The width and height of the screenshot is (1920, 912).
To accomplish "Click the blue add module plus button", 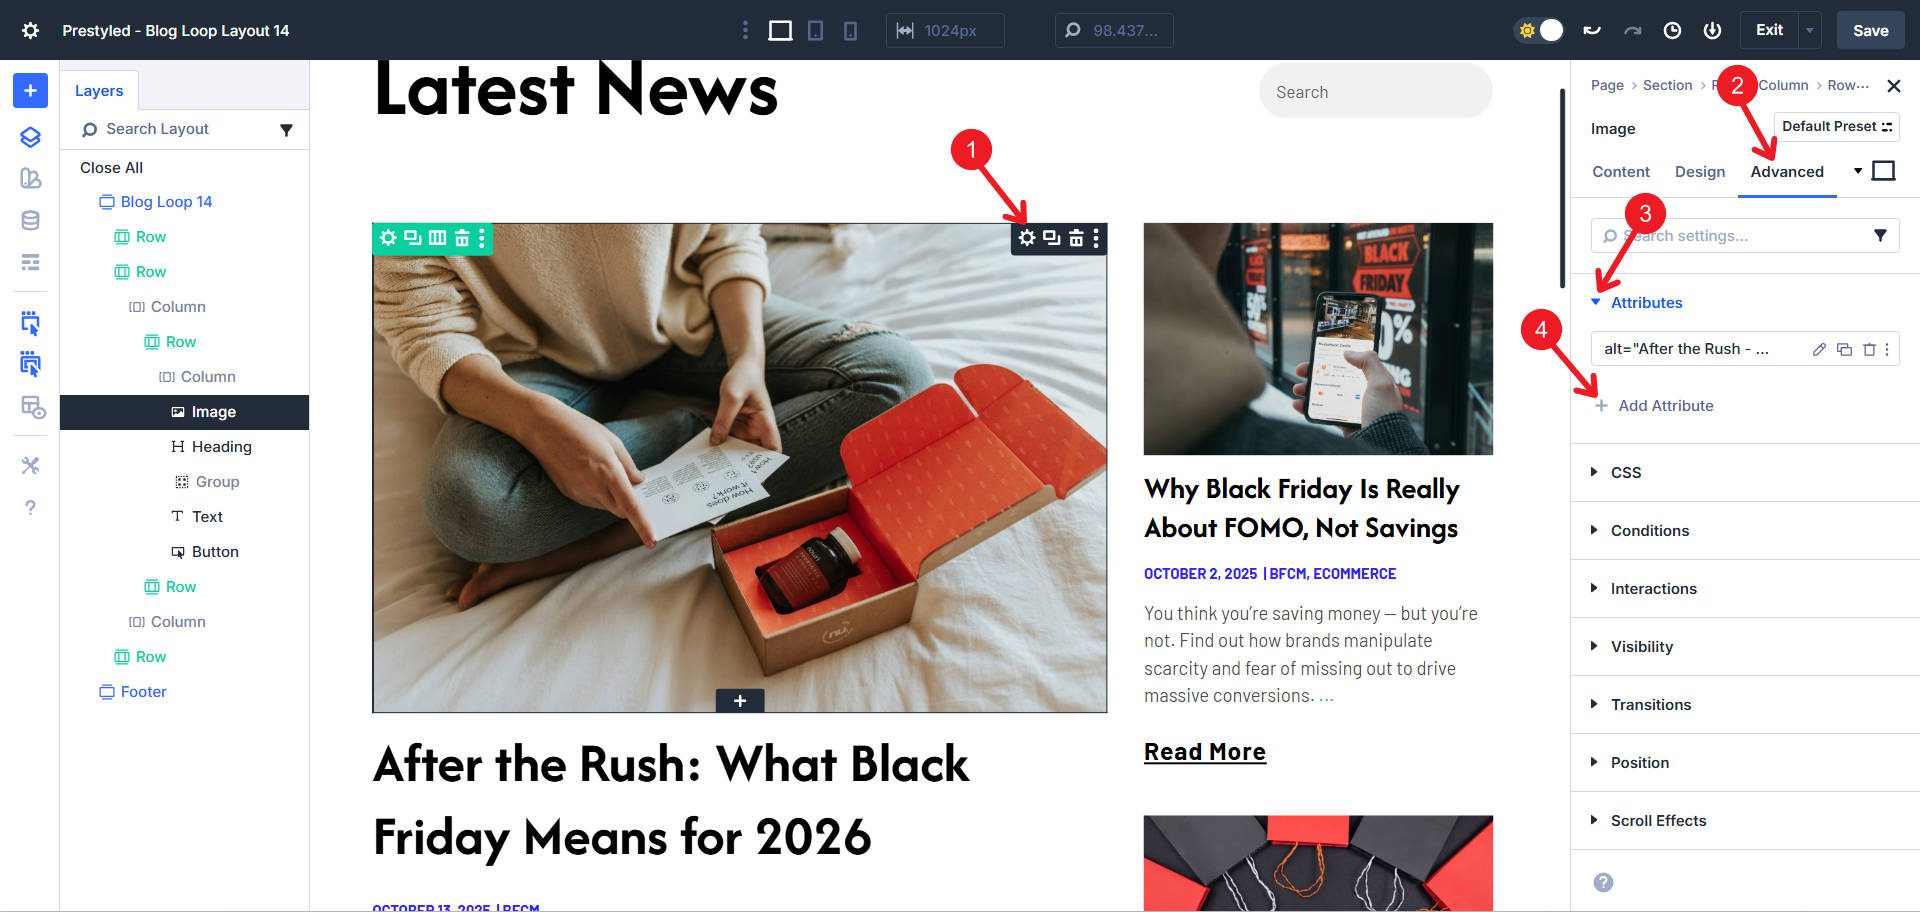I will [30, 91].
